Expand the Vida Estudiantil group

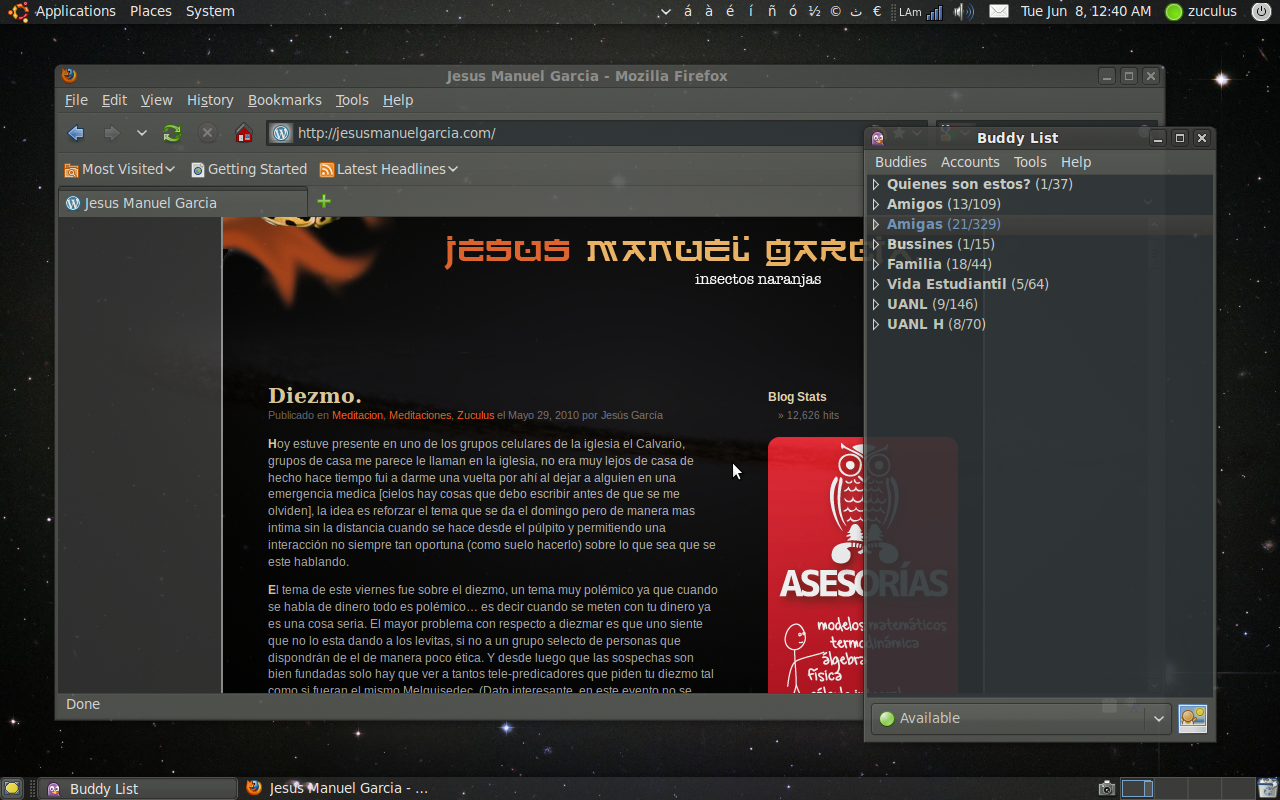coord(876,284)
